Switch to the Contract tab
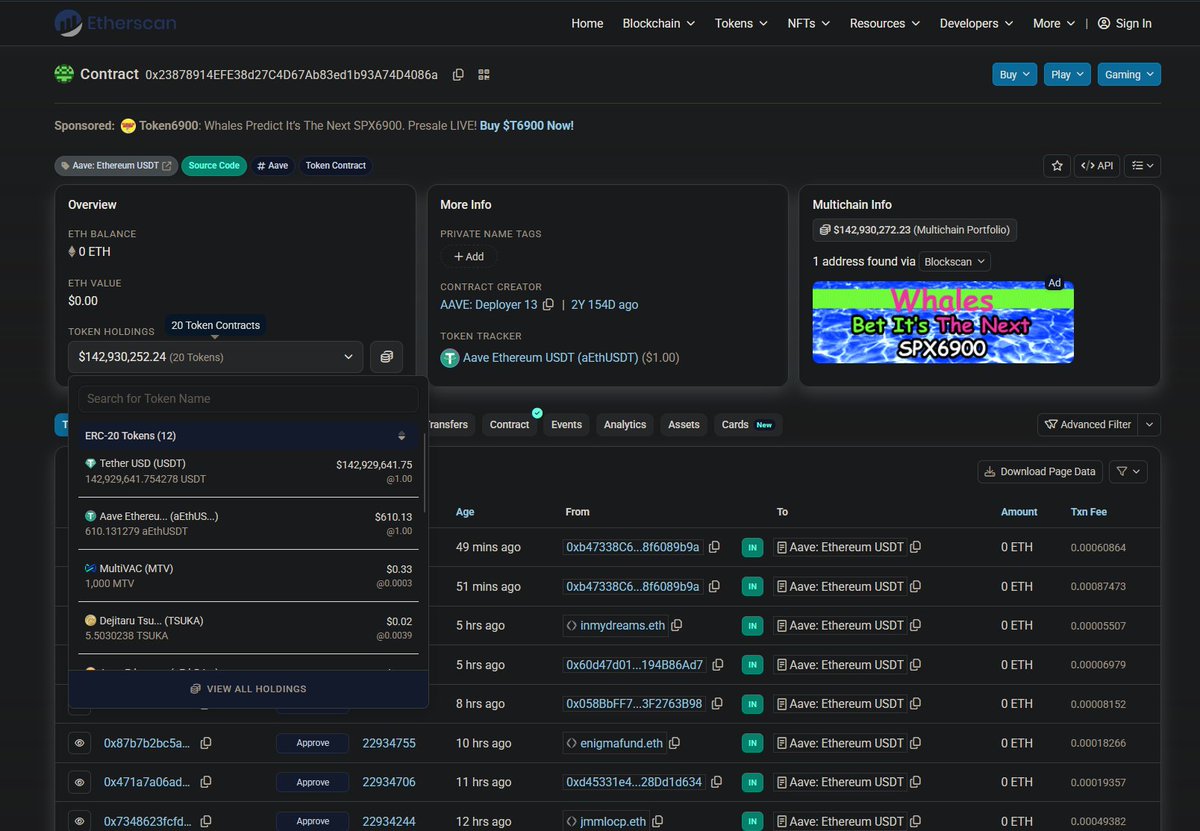 coord(509,425)
